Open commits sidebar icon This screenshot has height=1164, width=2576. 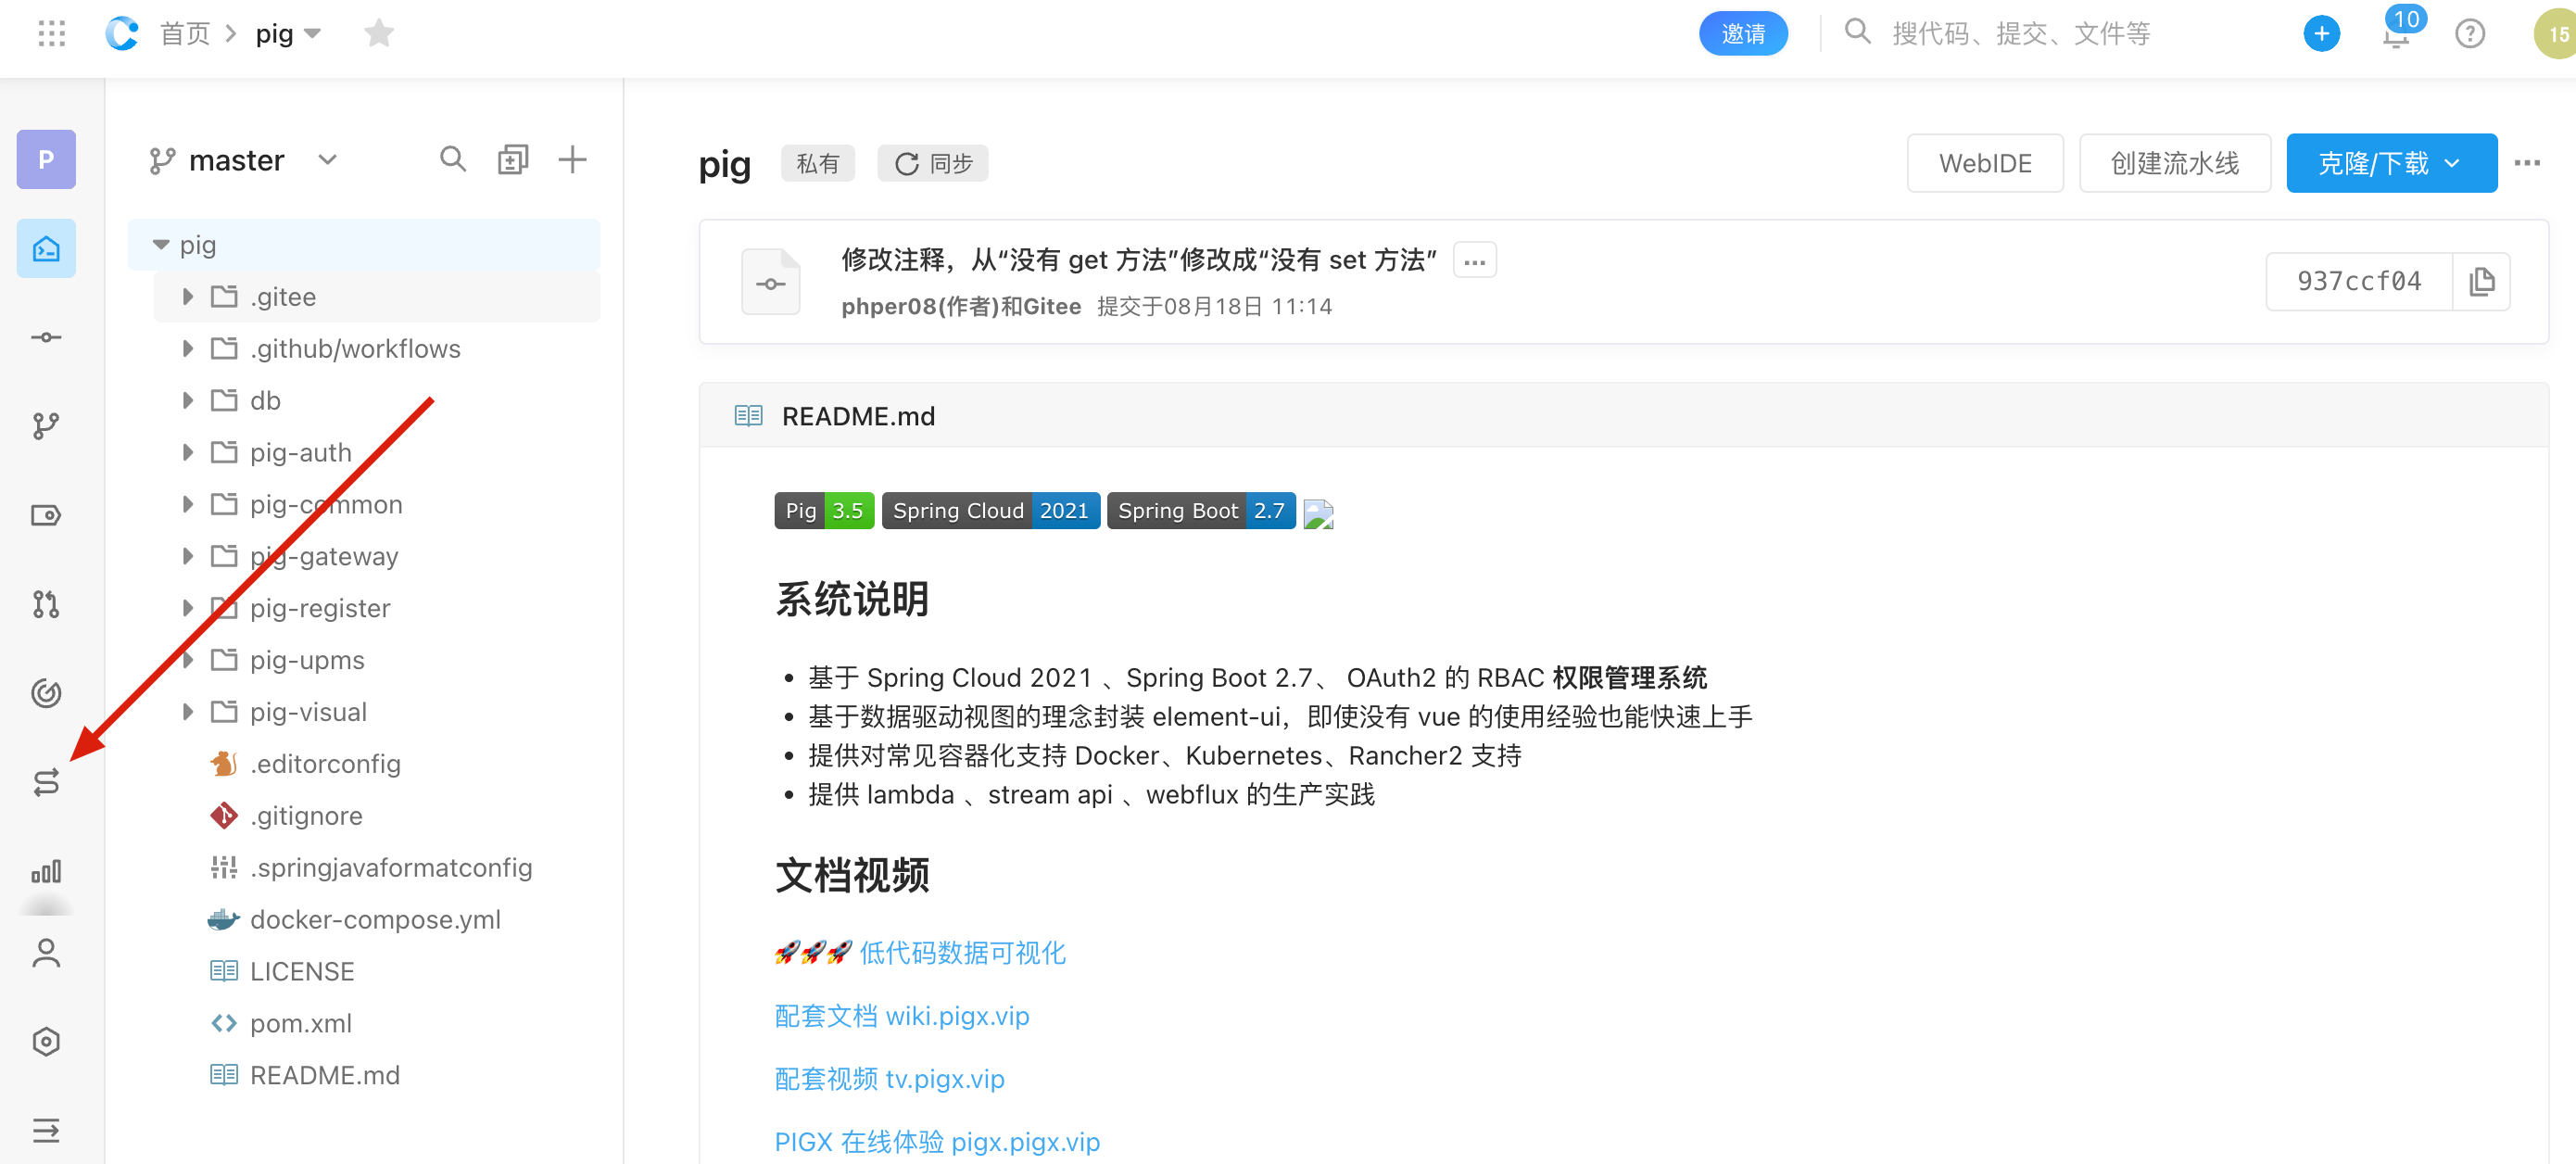click(x=46, y=337)
